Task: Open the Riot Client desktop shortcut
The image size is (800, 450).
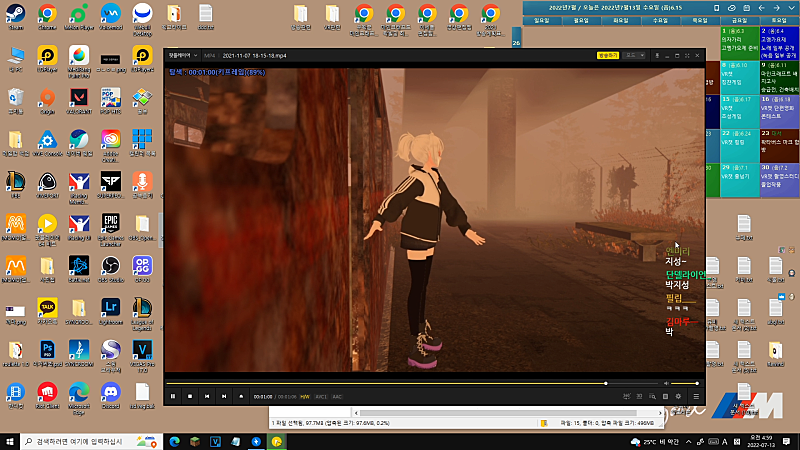Action: (x=47, y=396)
